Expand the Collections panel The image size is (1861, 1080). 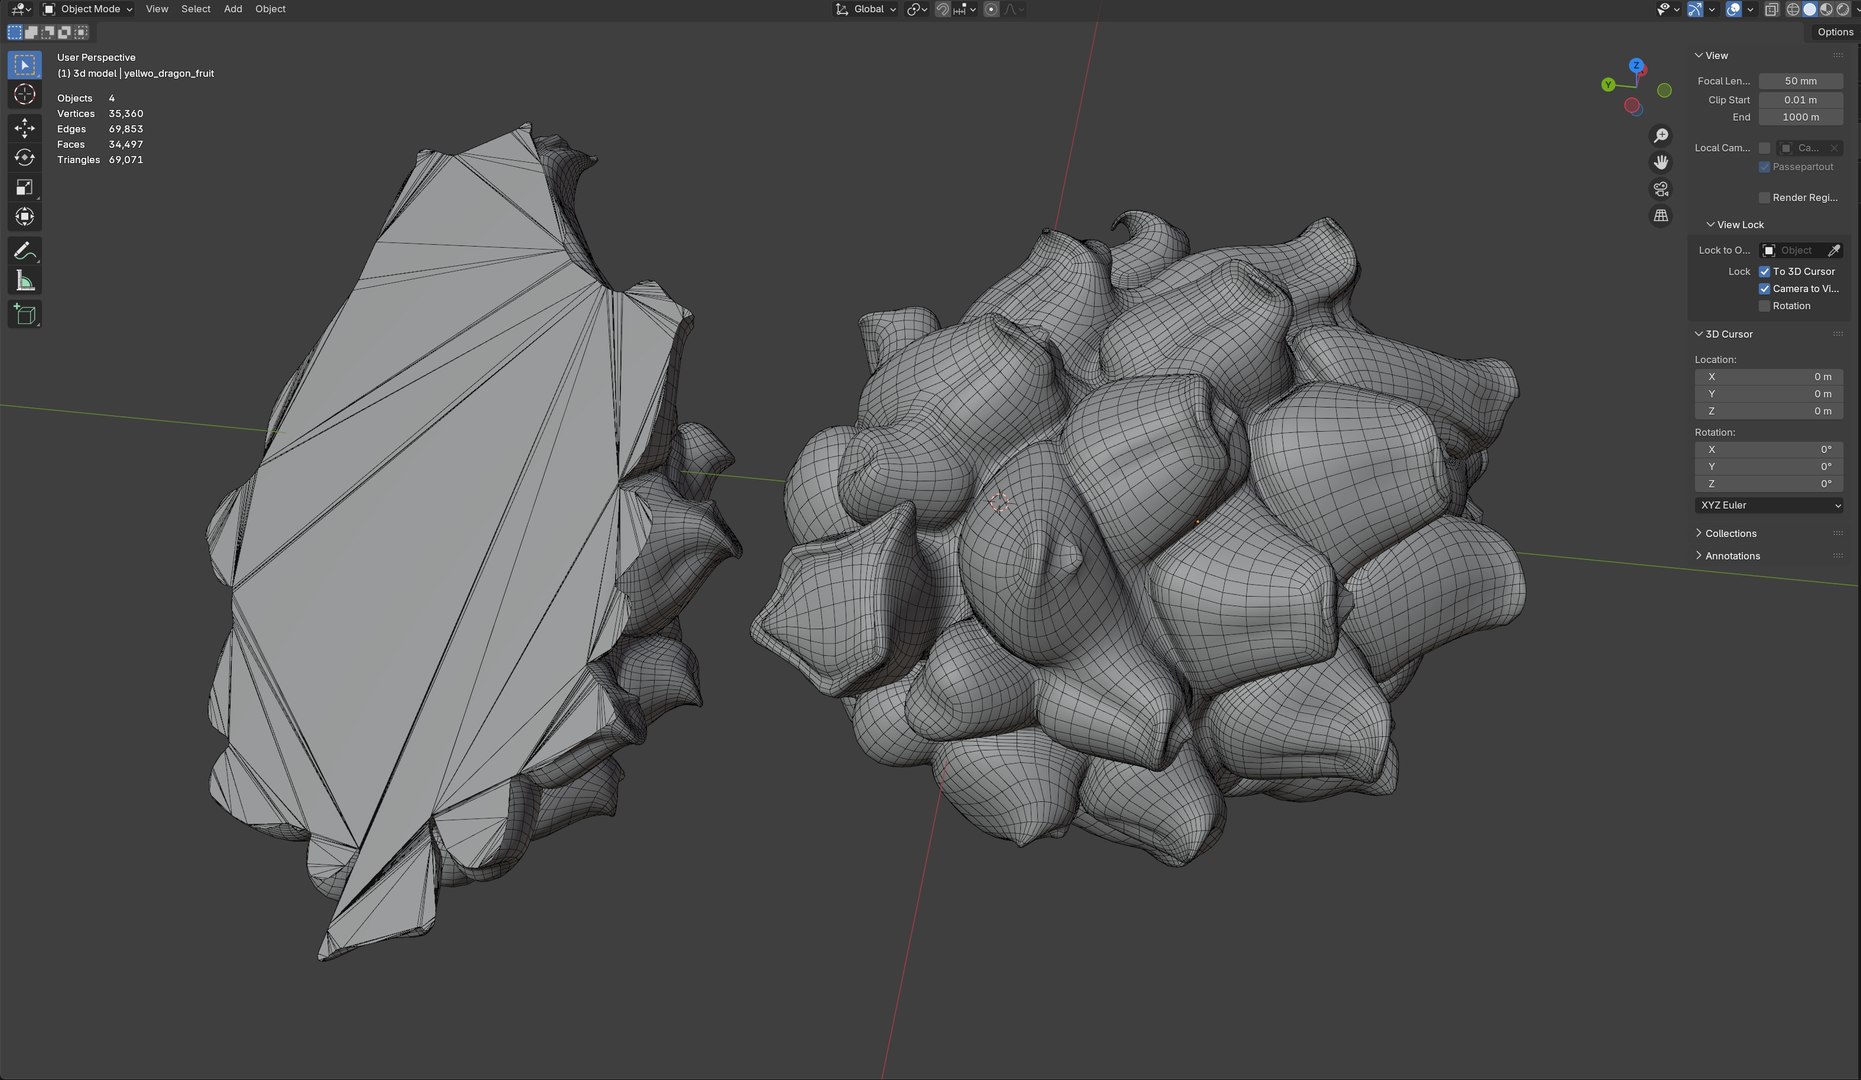click(1730, 534)
